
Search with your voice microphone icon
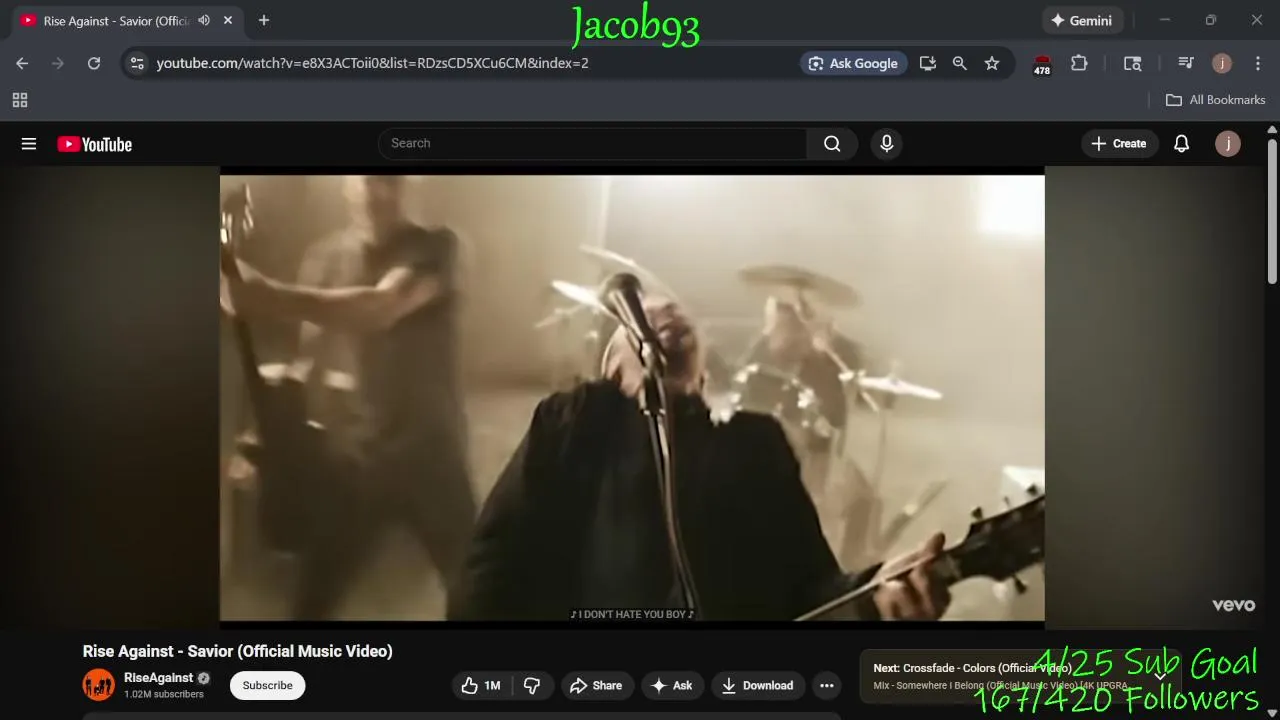pos(886,143)
